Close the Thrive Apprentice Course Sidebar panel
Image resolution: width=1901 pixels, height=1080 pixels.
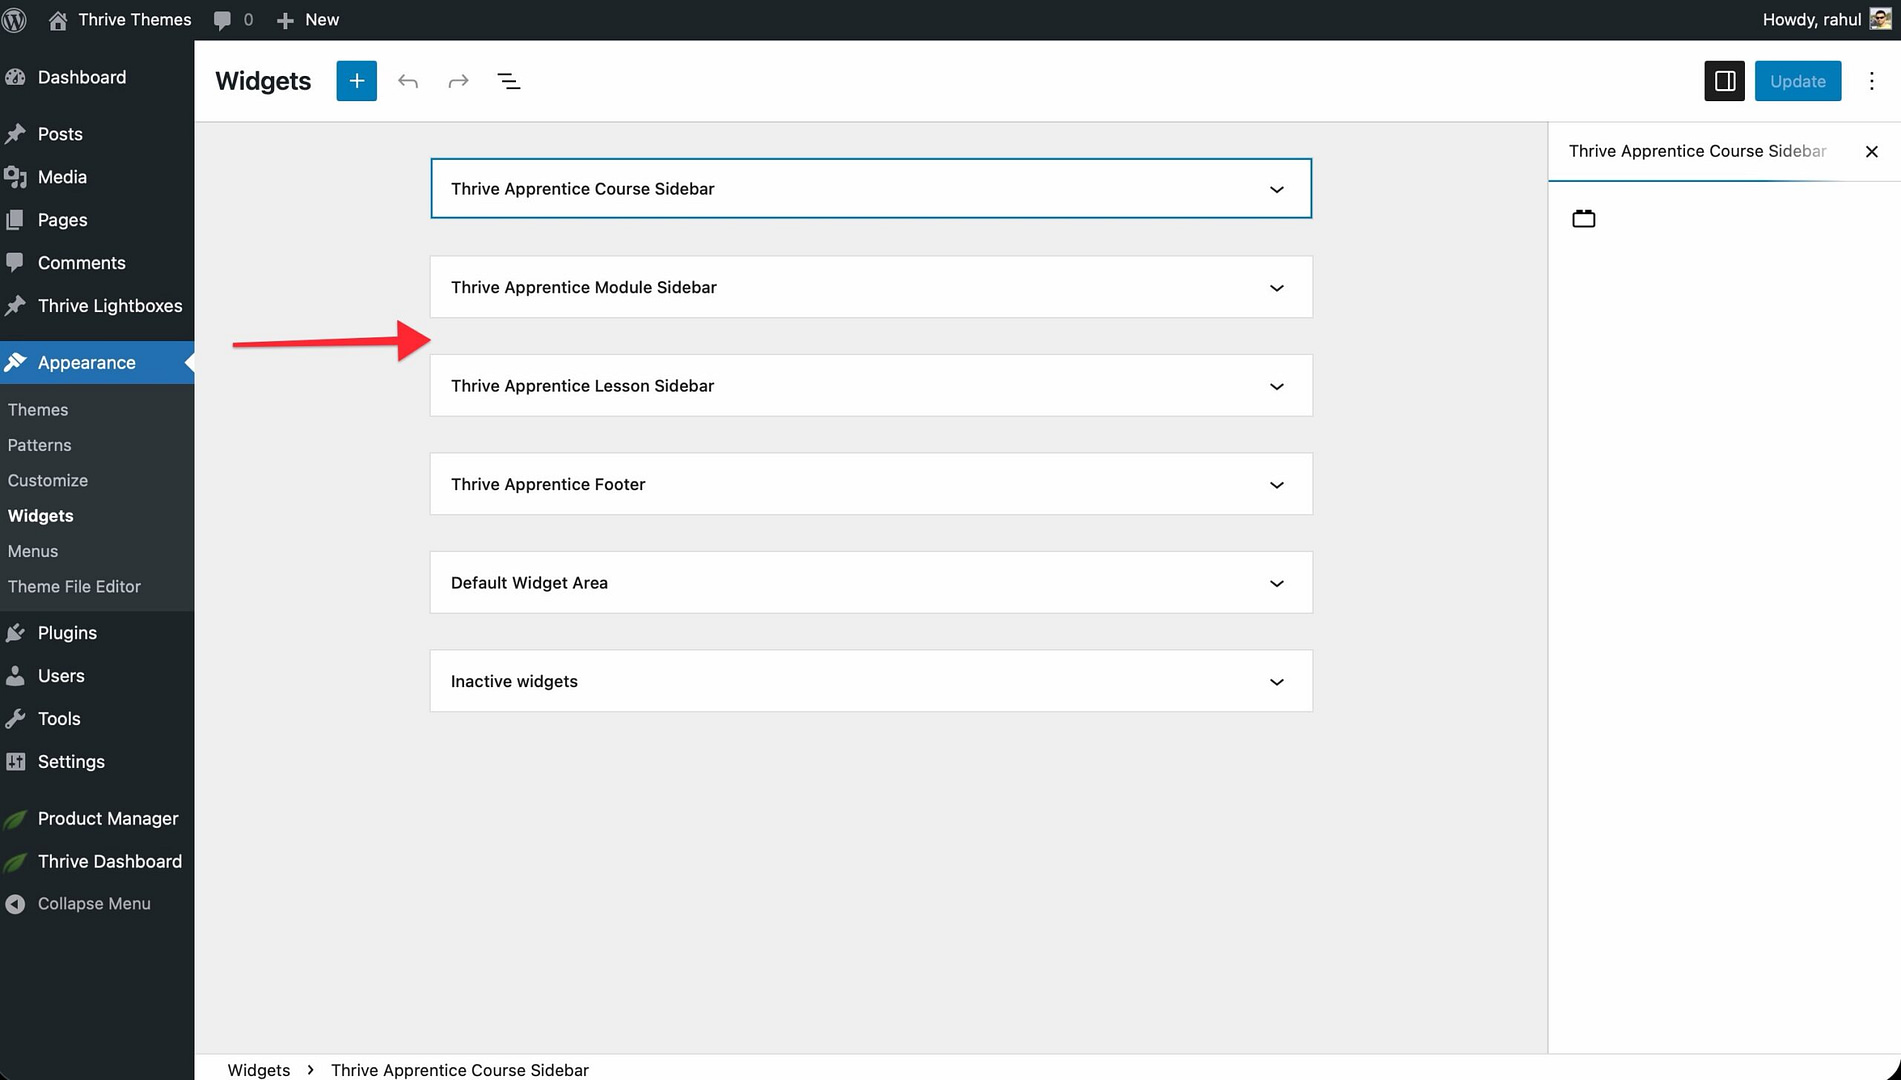(1871, 151)
